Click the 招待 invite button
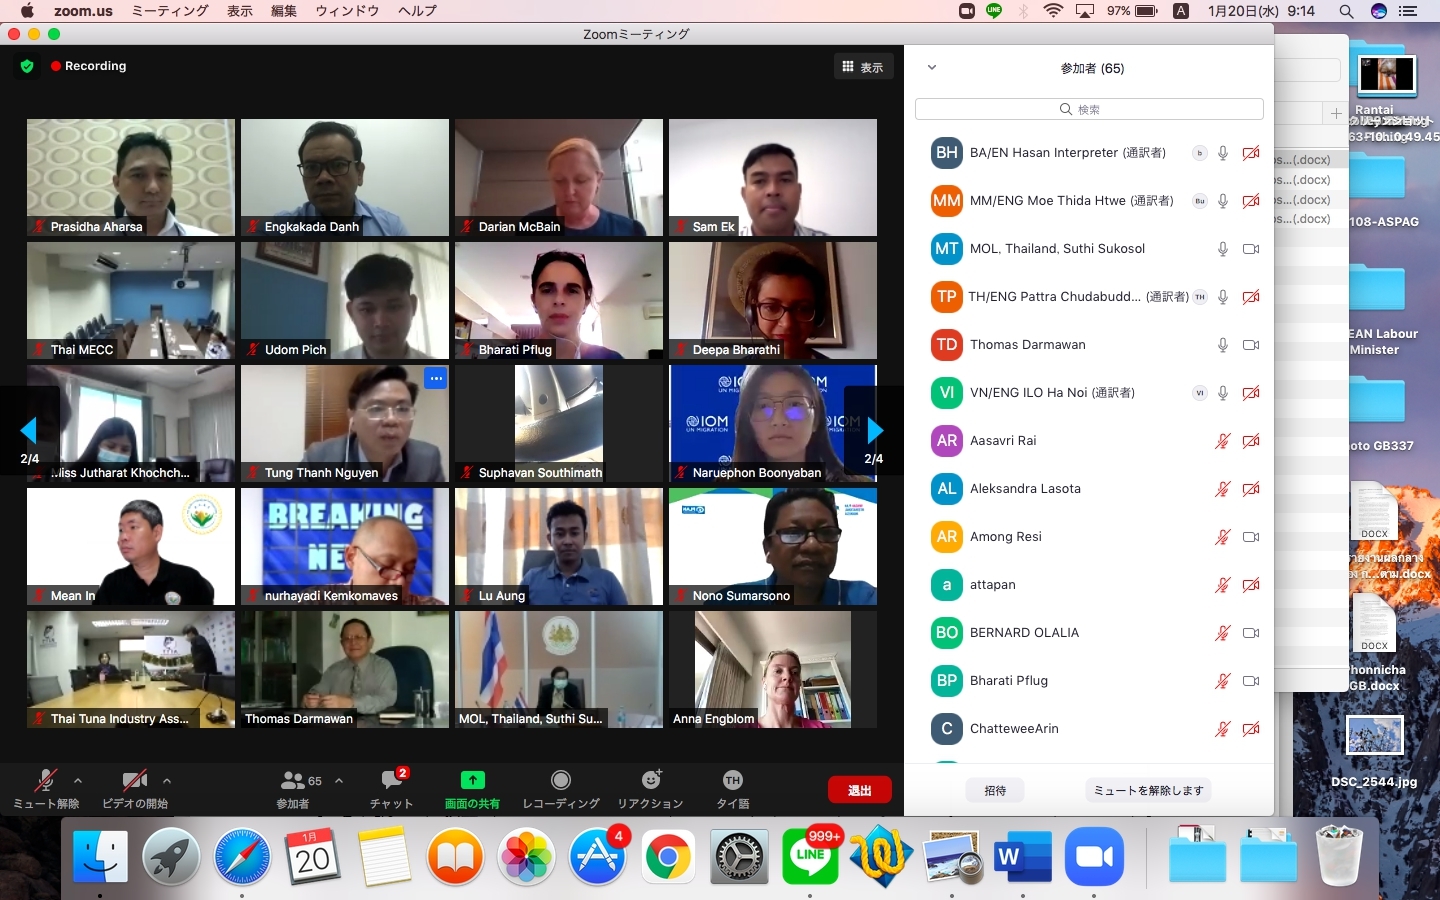Viewport: 1440px width, 900px height. pos(995,790)
